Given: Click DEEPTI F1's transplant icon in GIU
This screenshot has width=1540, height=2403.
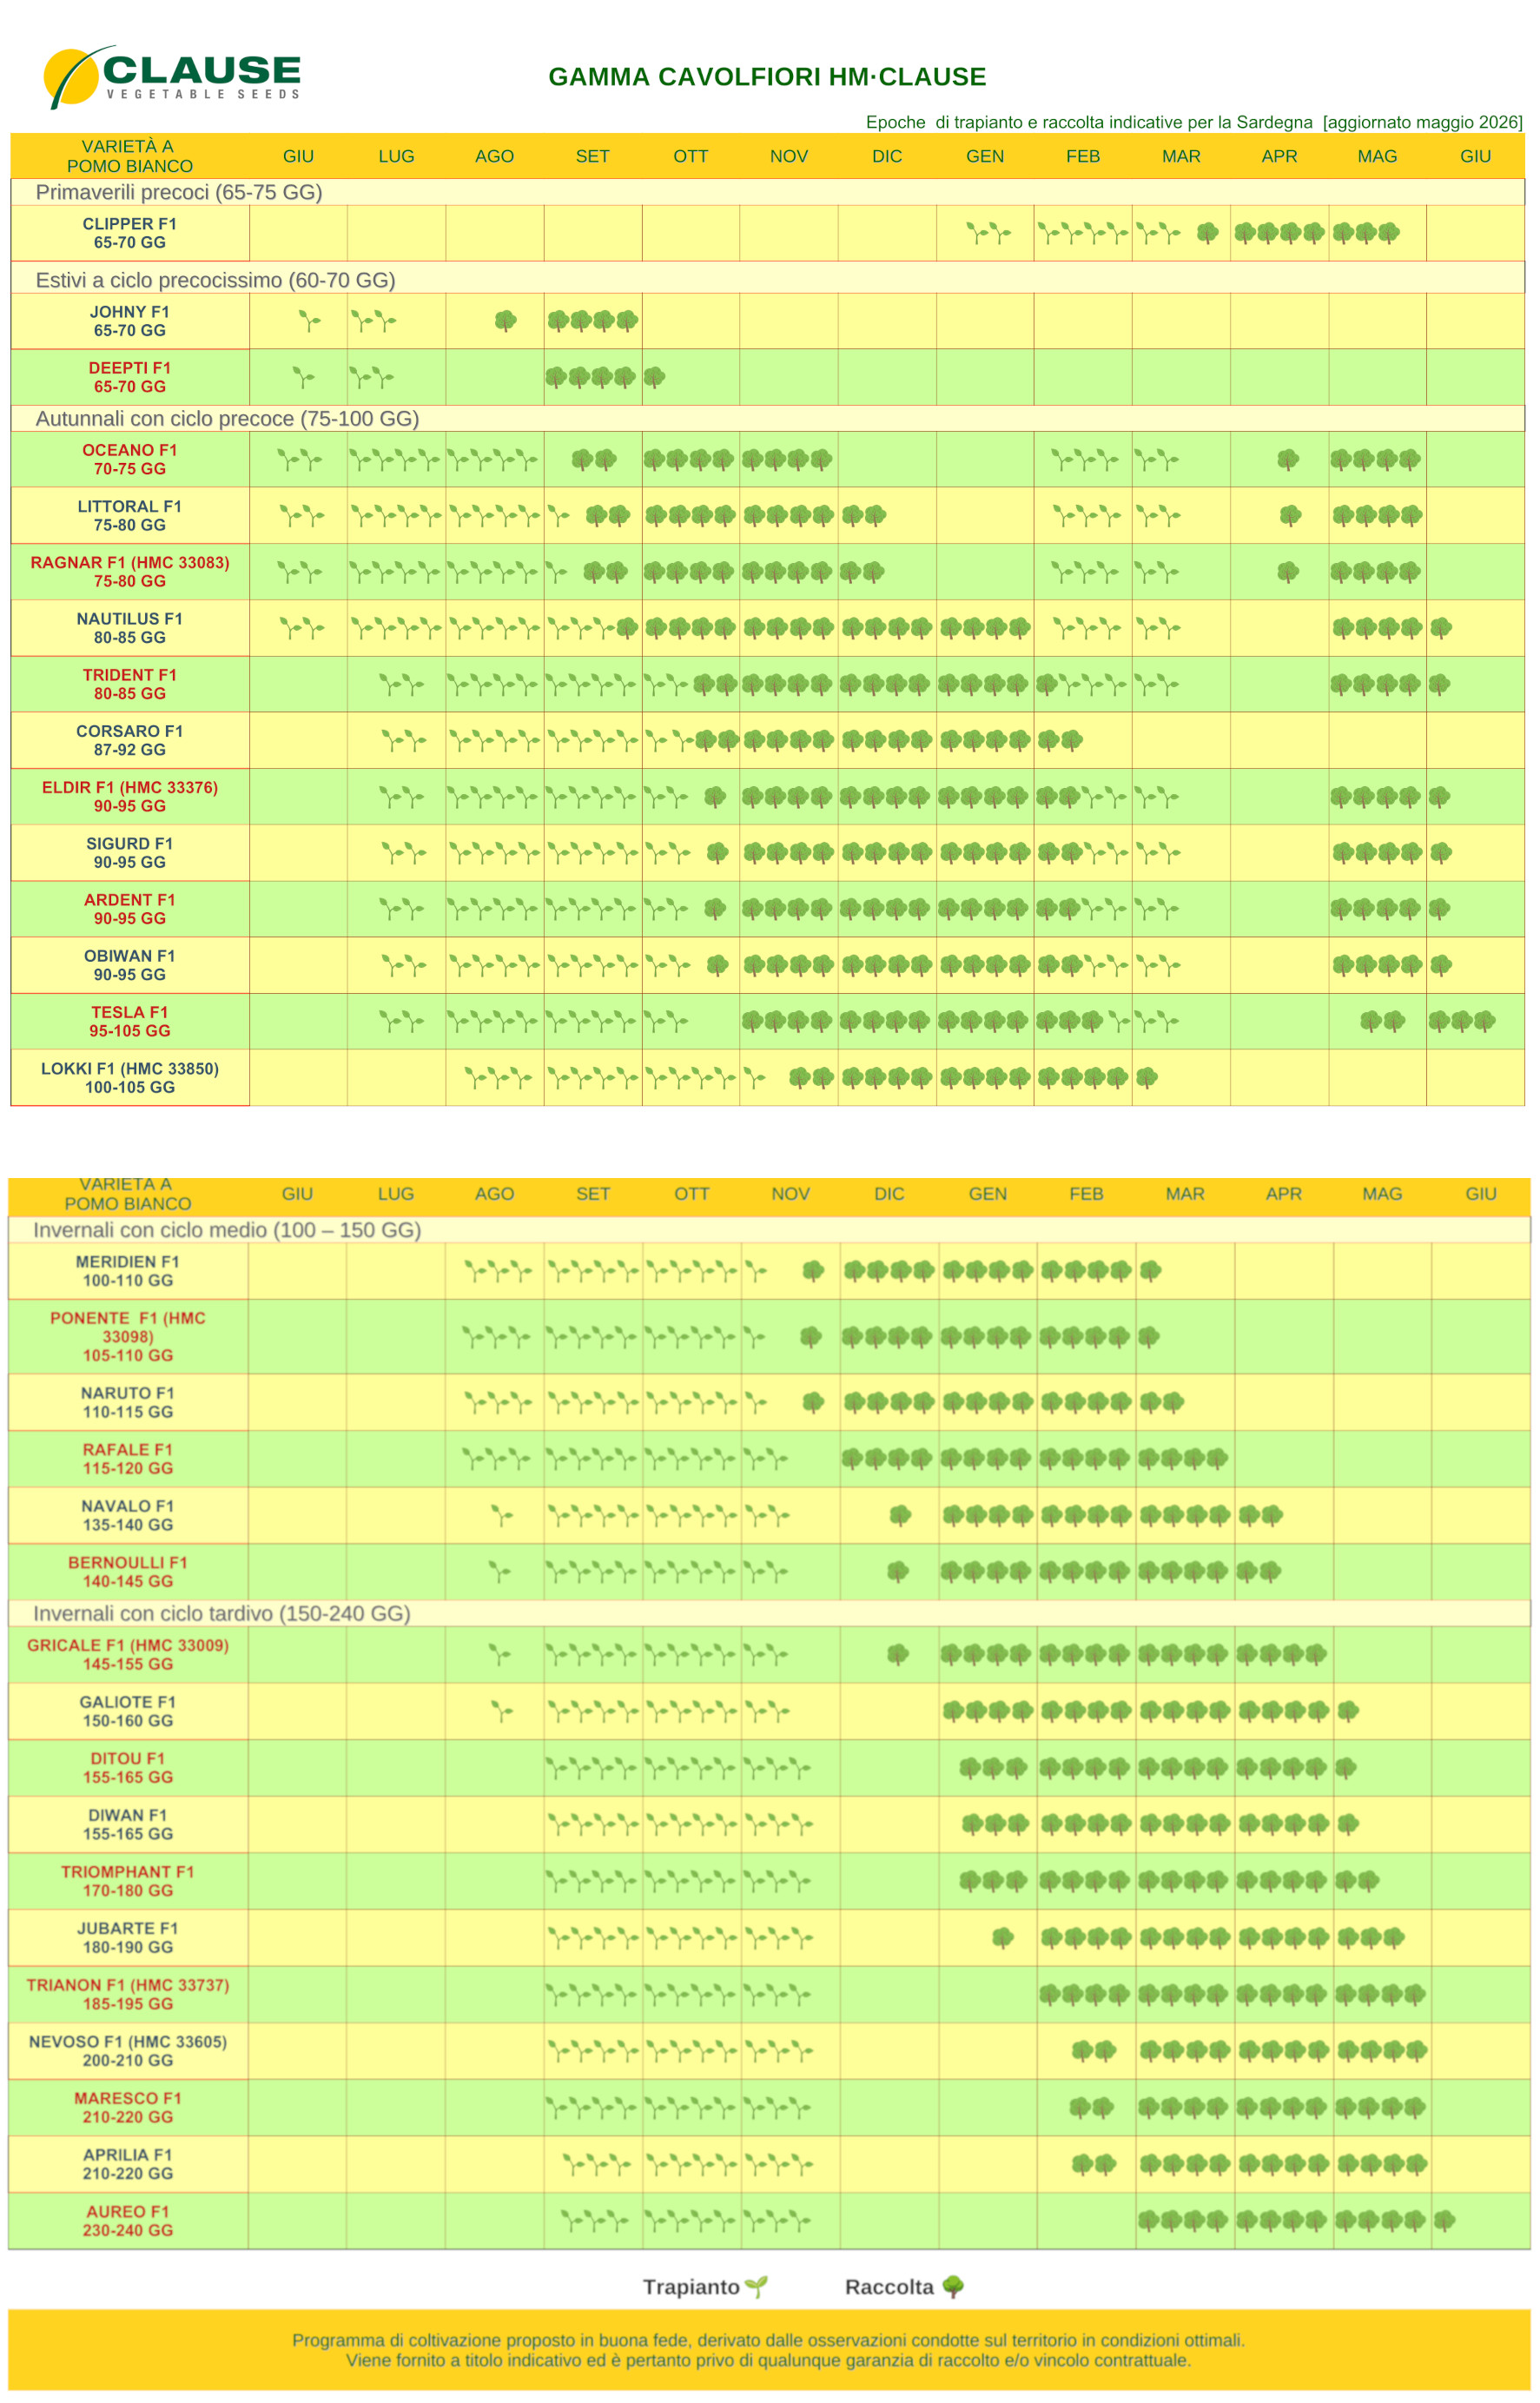Looking at the screenshot, I should coord(303,377).
